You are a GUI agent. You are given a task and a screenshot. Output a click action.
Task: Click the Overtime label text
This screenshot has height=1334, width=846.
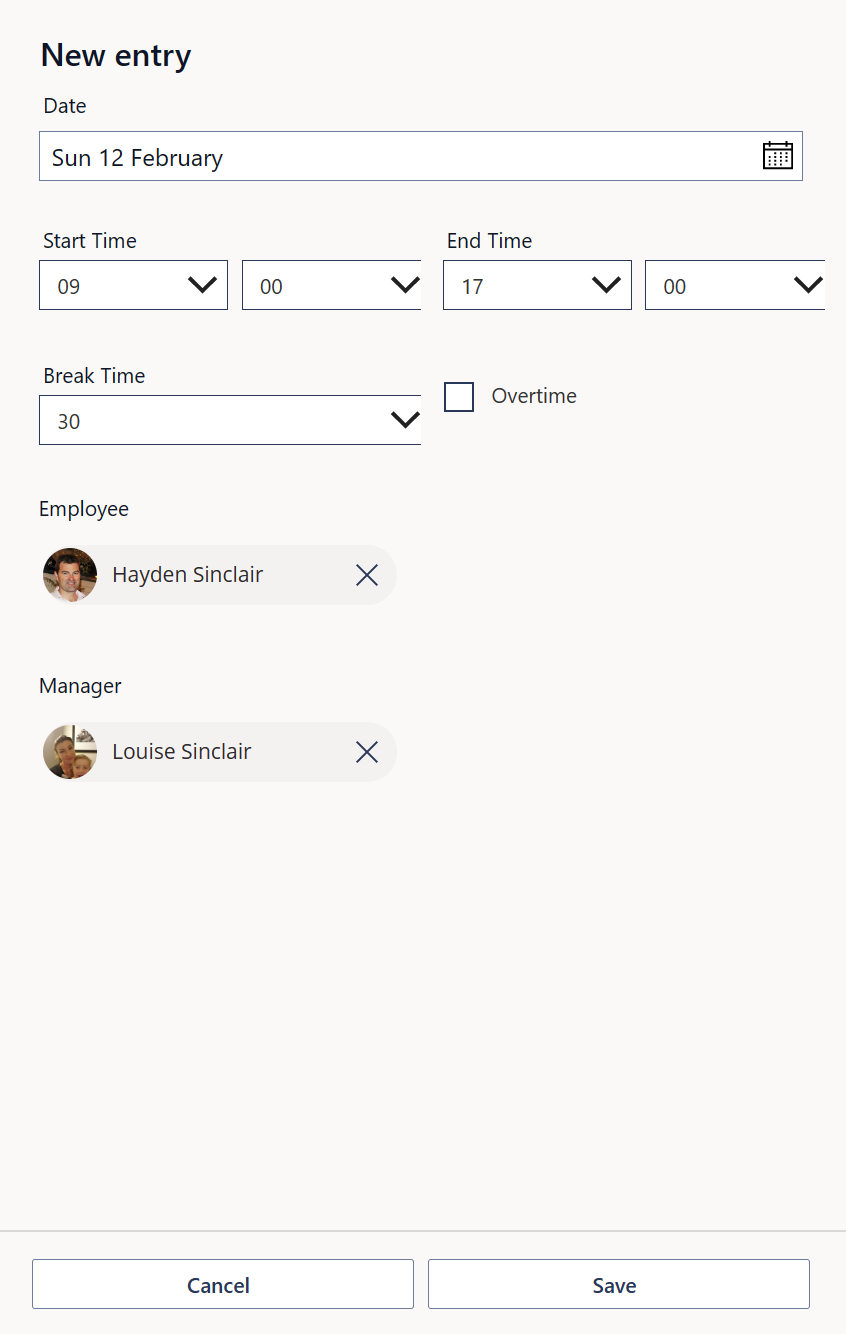pos(534,396)
